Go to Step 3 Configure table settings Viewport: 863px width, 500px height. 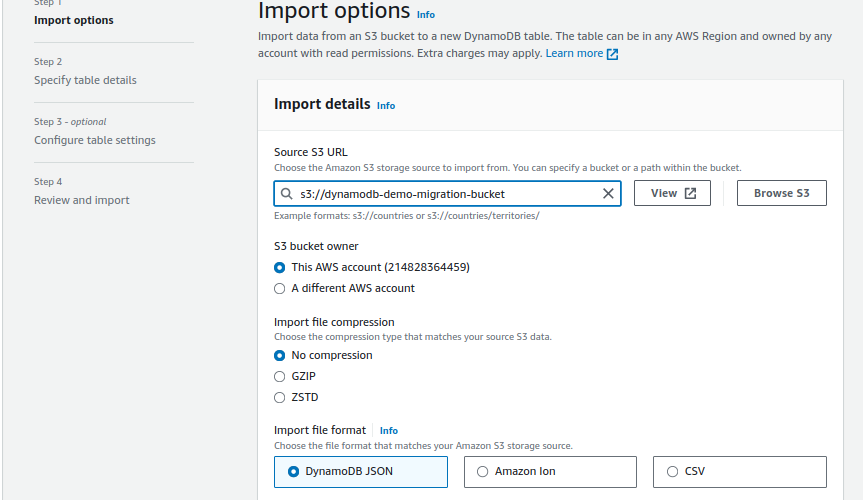pyautogui.click(x=95, y=140)
